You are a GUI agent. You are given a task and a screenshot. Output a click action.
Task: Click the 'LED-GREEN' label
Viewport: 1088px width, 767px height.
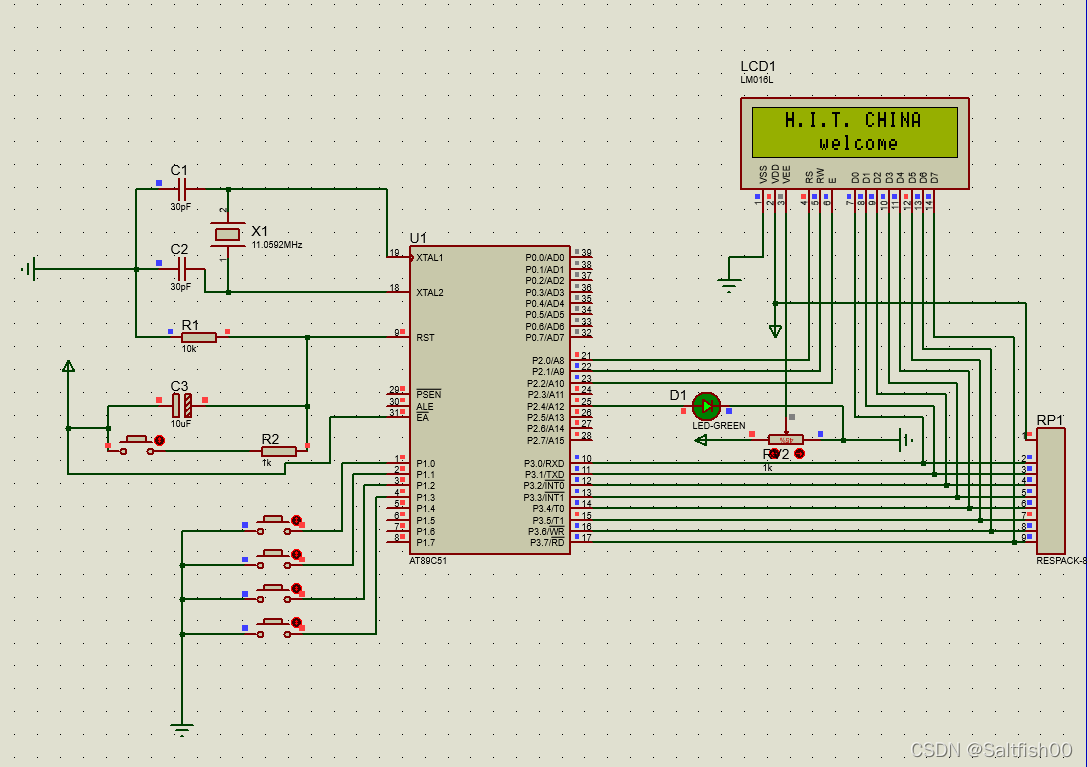tap(719, 425)
